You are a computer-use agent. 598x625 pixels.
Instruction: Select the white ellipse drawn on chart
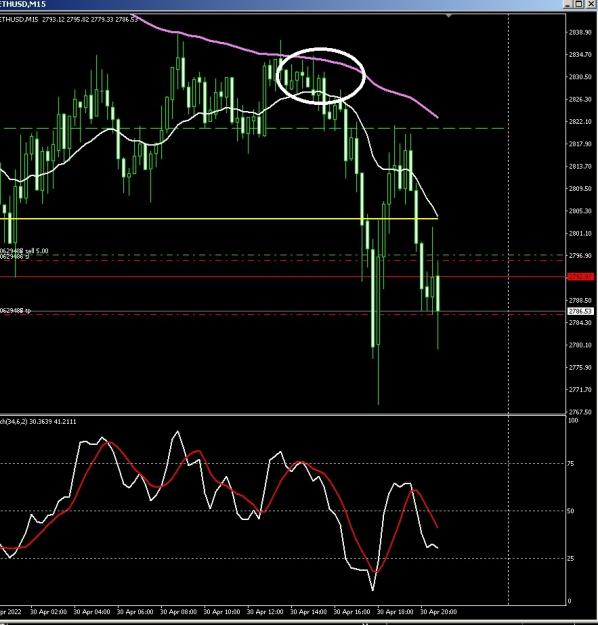tap(321, 76)
